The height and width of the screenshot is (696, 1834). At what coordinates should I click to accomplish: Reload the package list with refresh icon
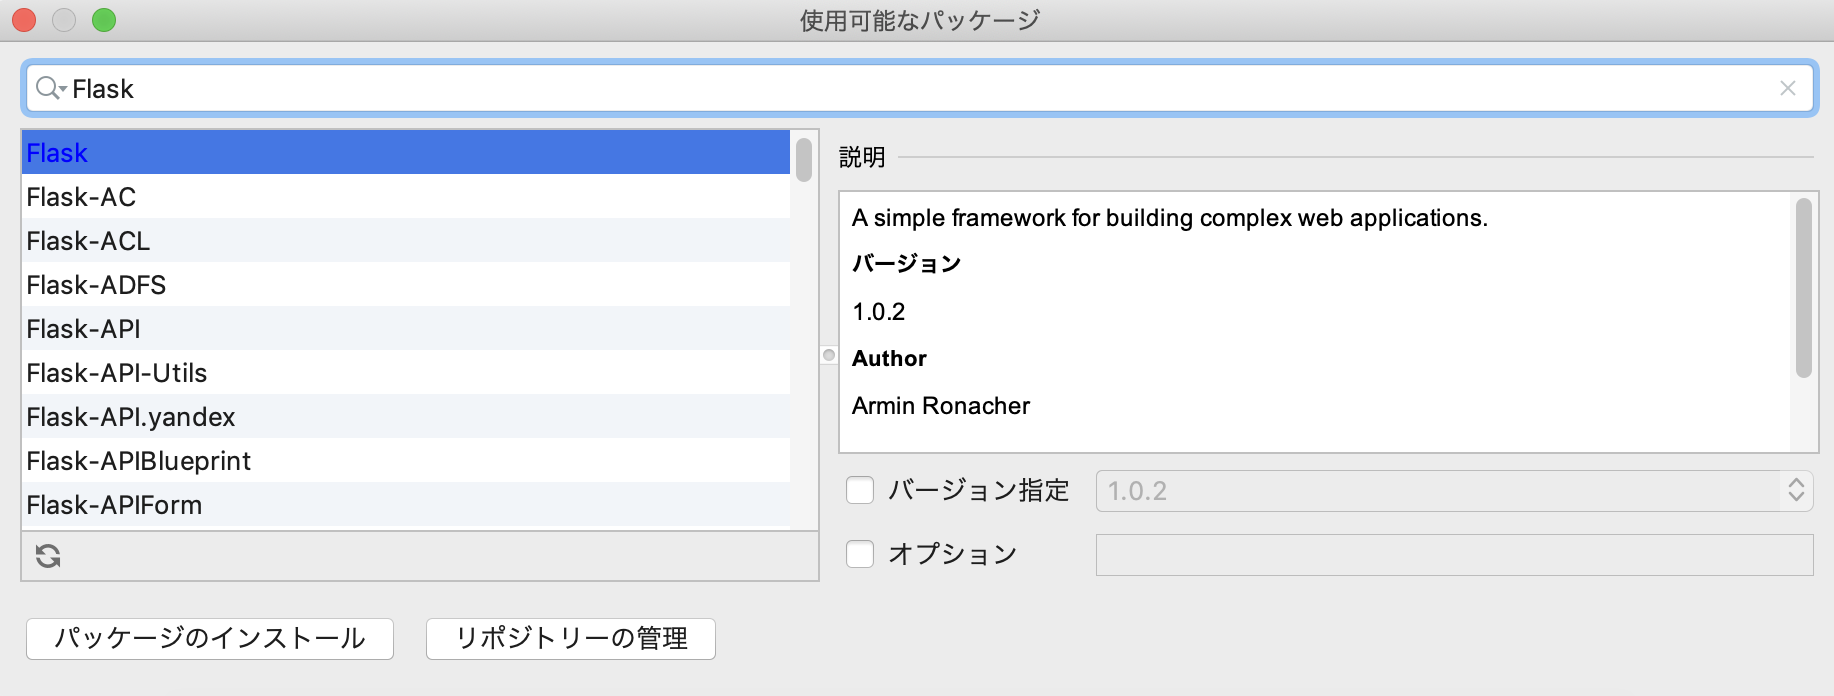[x=48, y=556]
